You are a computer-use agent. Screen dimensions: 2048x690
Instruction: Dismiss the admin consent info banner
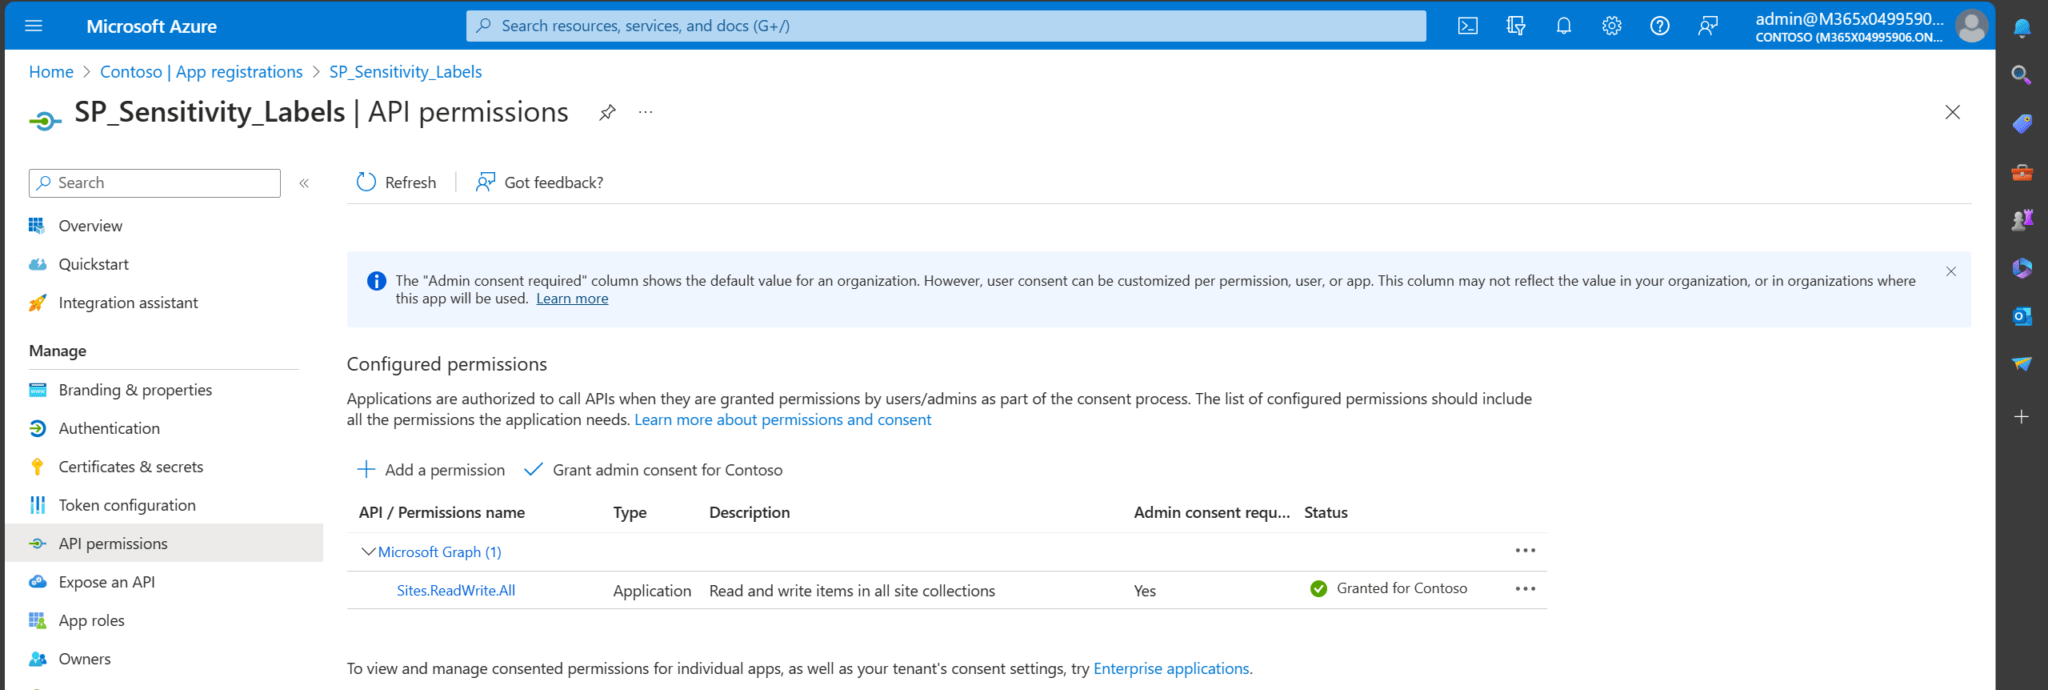[1951, 272]
